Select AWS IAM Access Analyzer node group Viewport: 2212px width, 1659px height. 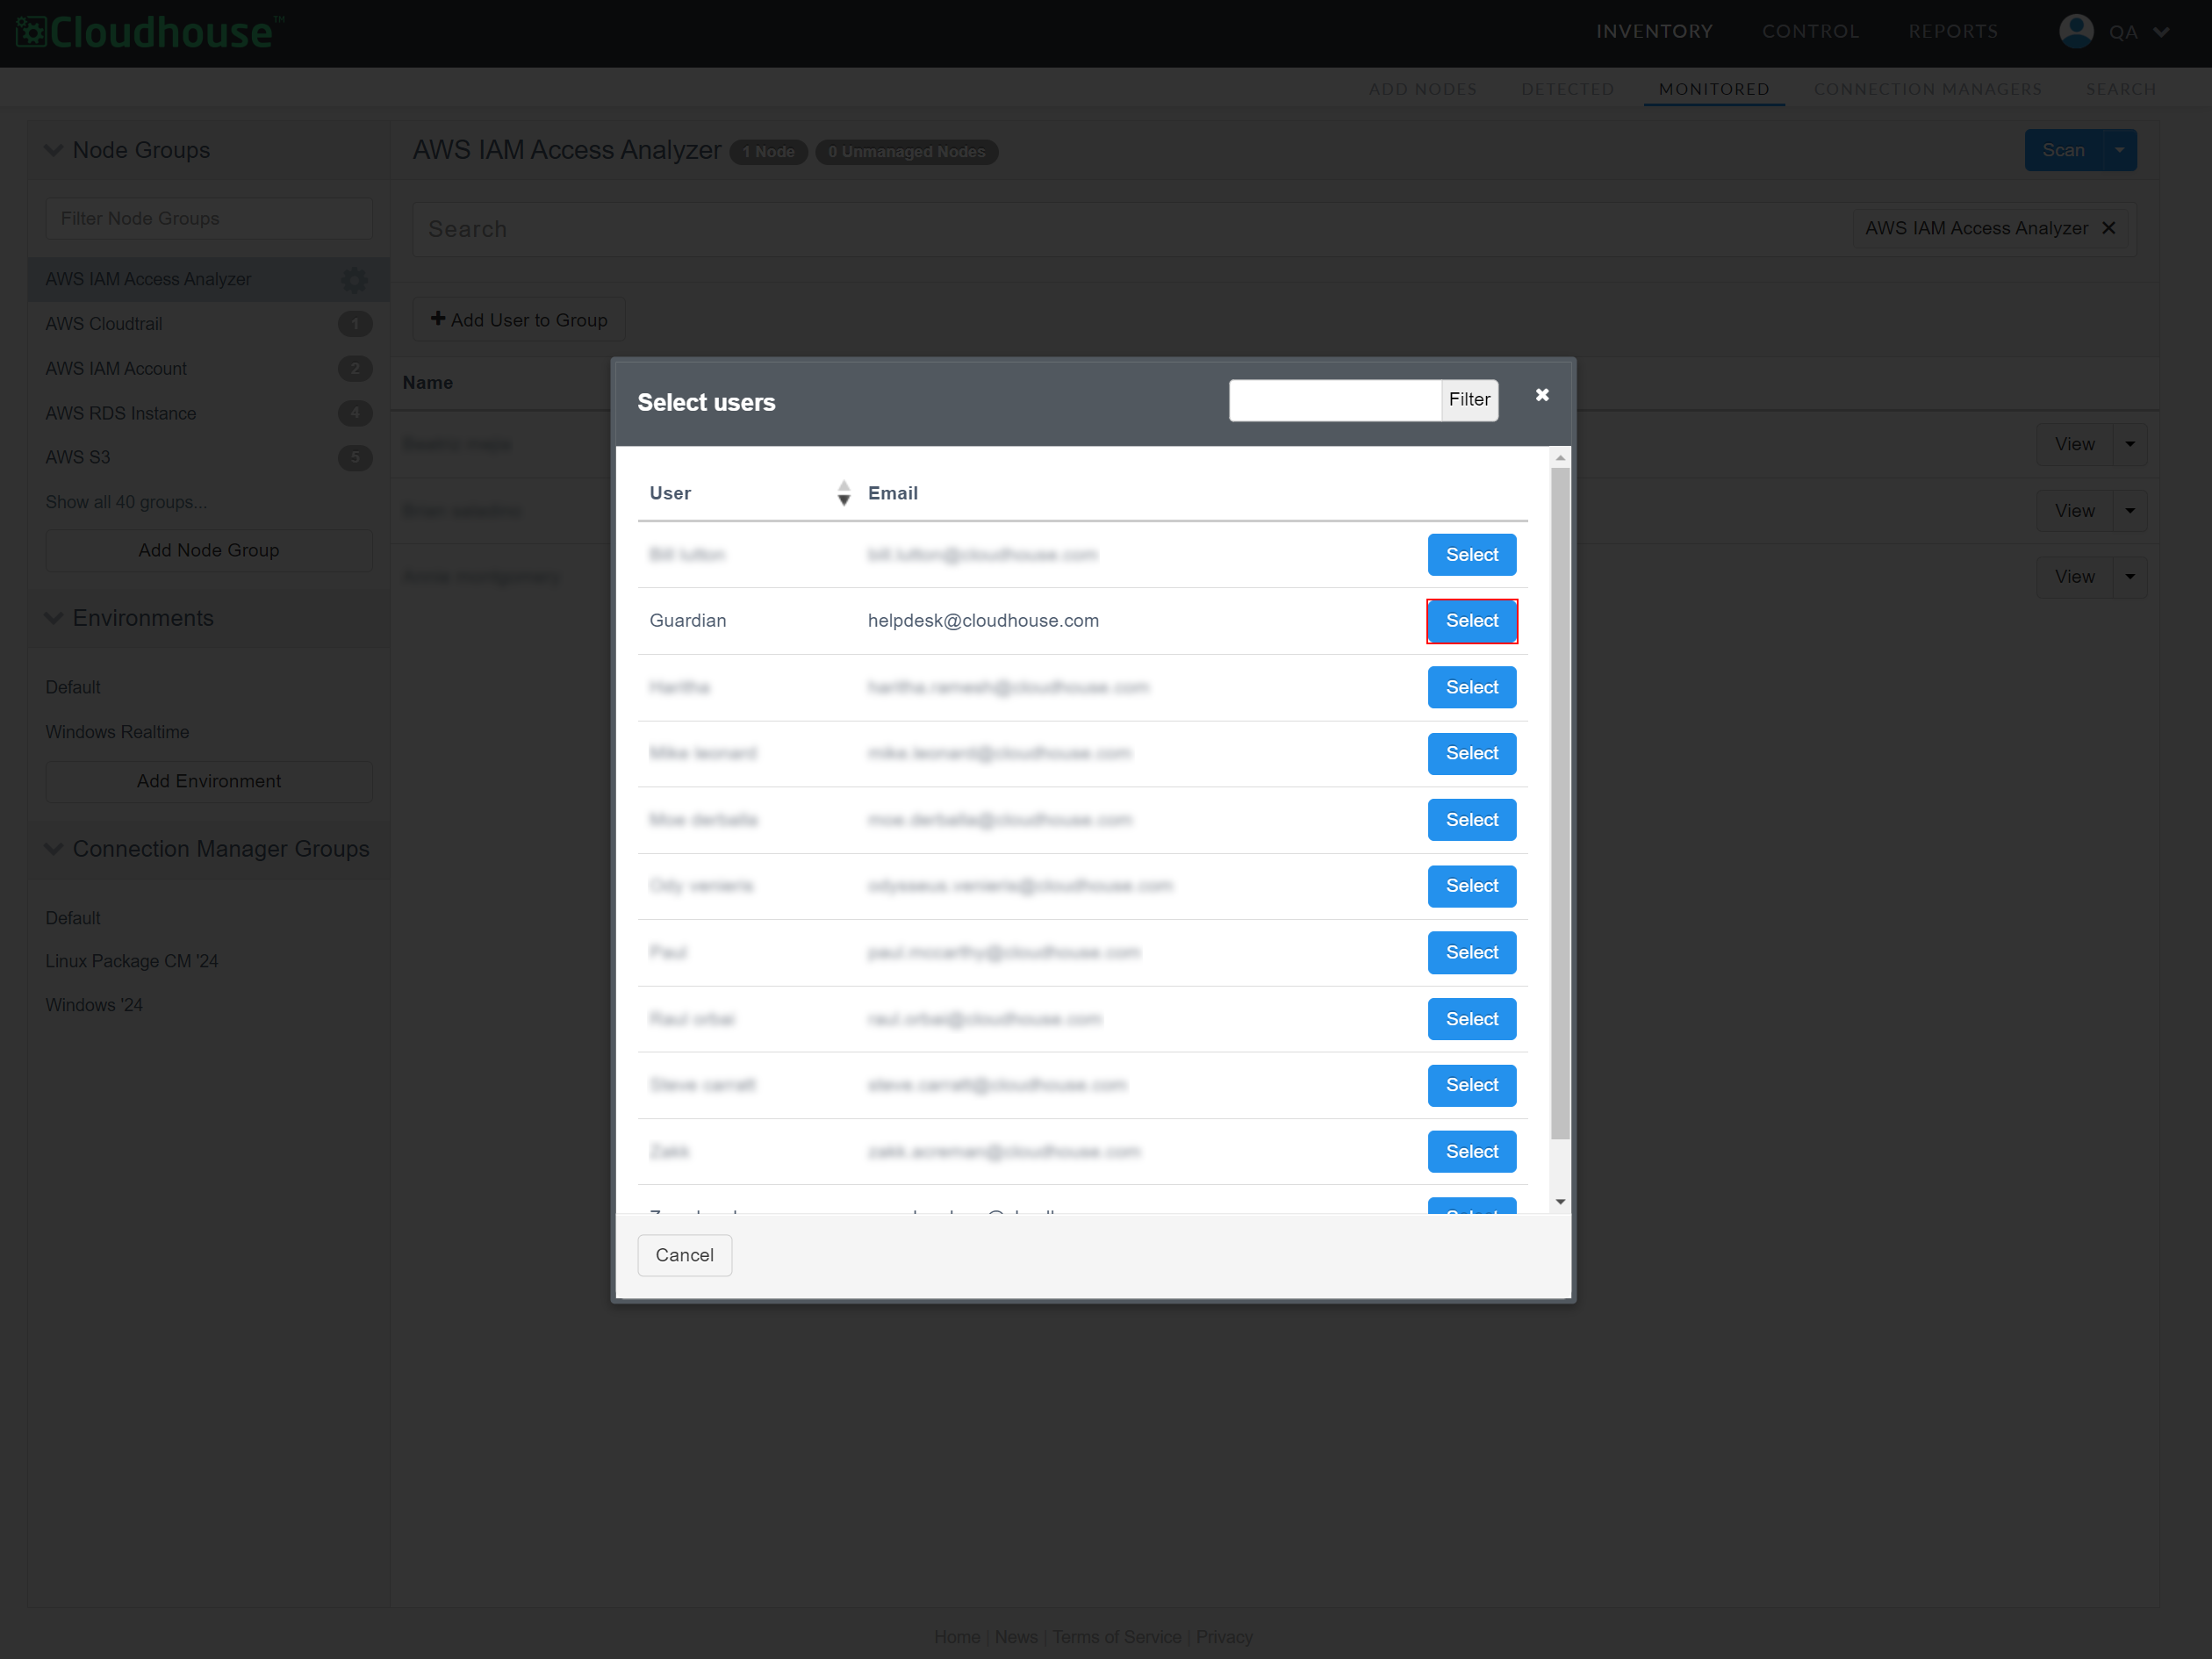pos(148,280)
